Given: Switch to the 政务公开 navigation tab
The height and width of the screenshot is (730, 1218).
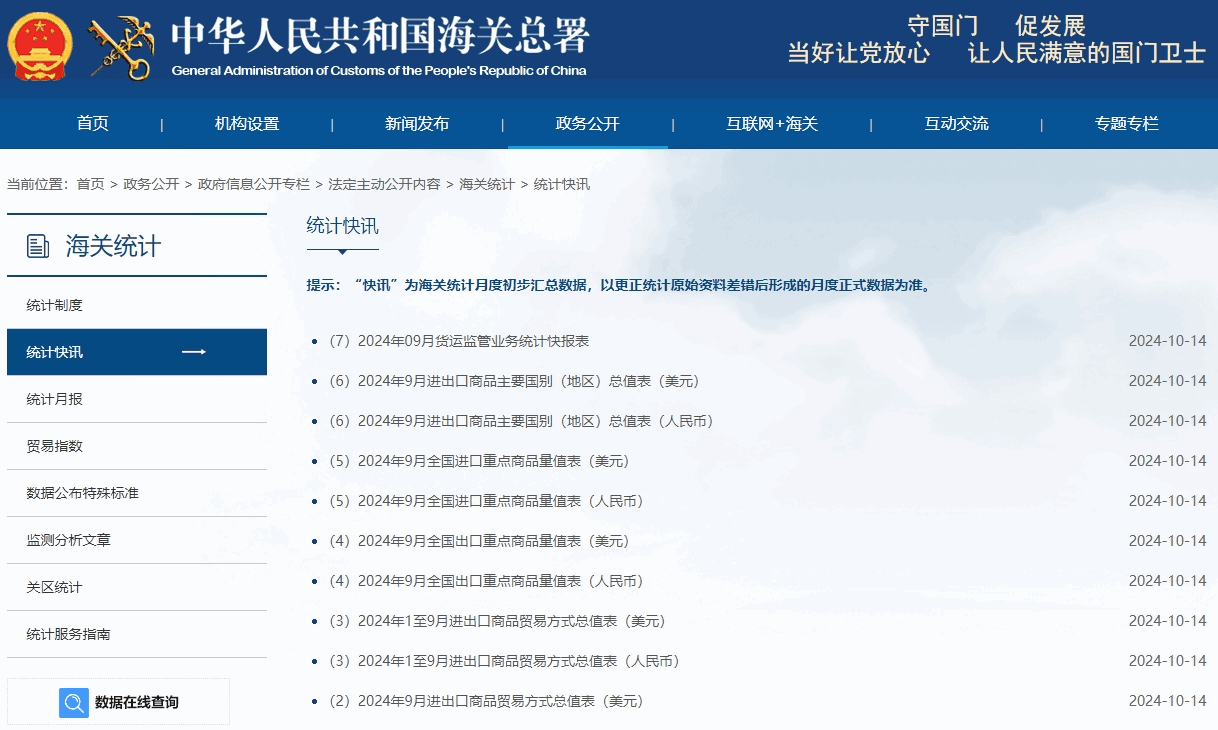Looking at the screenshot, I should coord(588,122).
